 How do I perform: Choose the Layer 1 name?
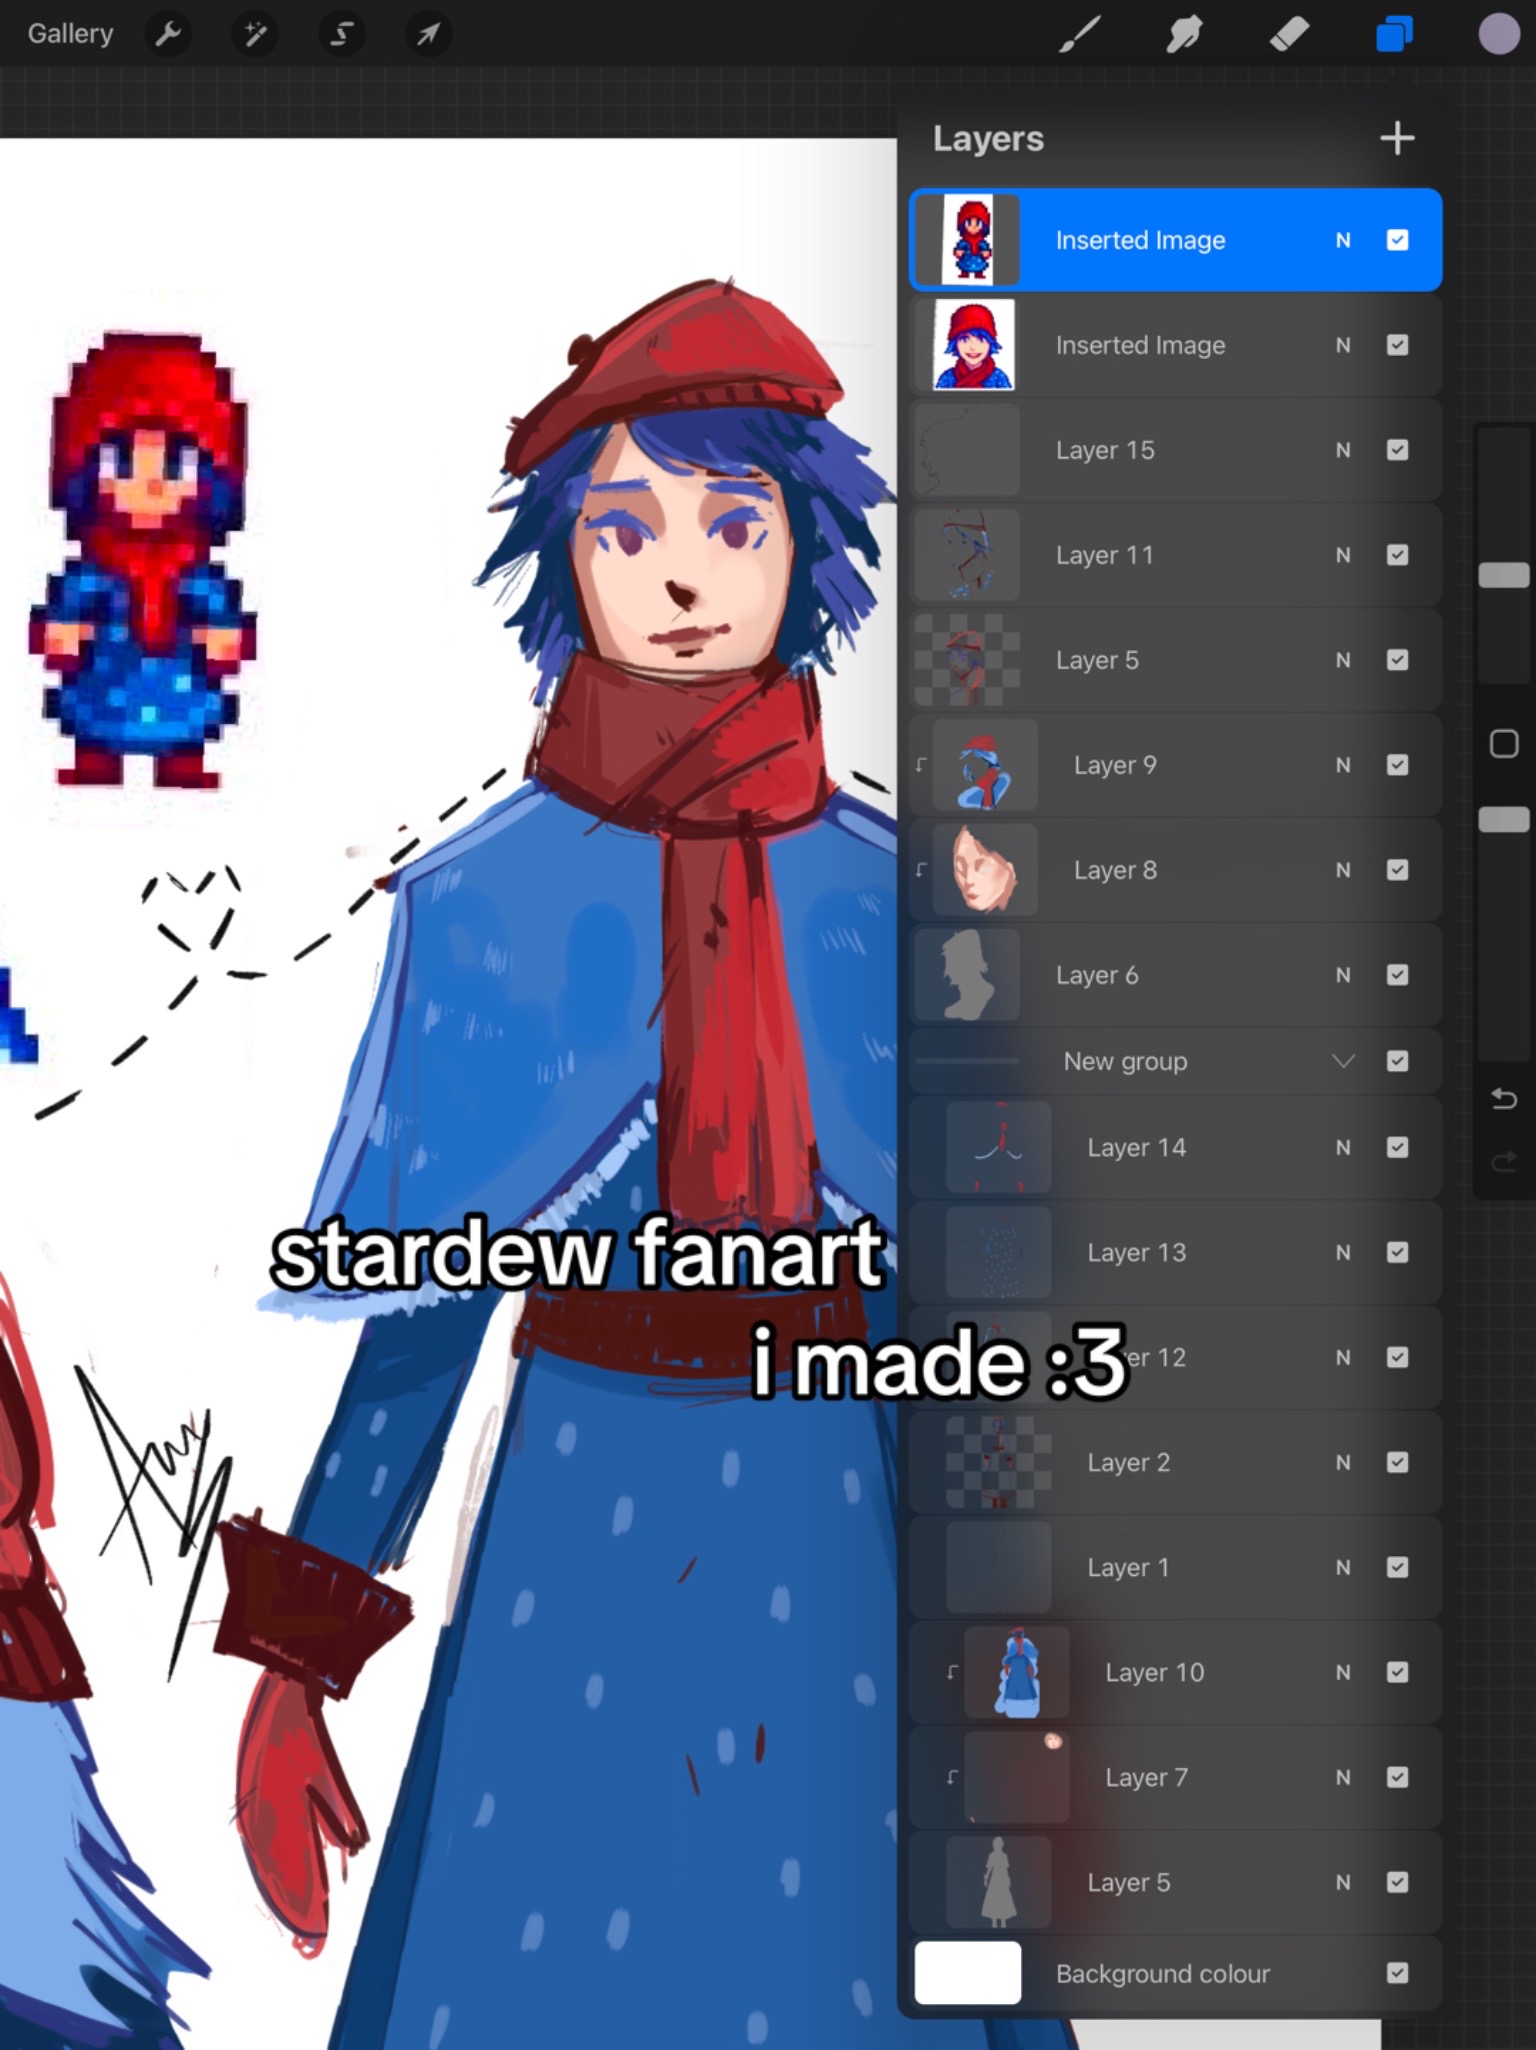tap(1128, 1567)
